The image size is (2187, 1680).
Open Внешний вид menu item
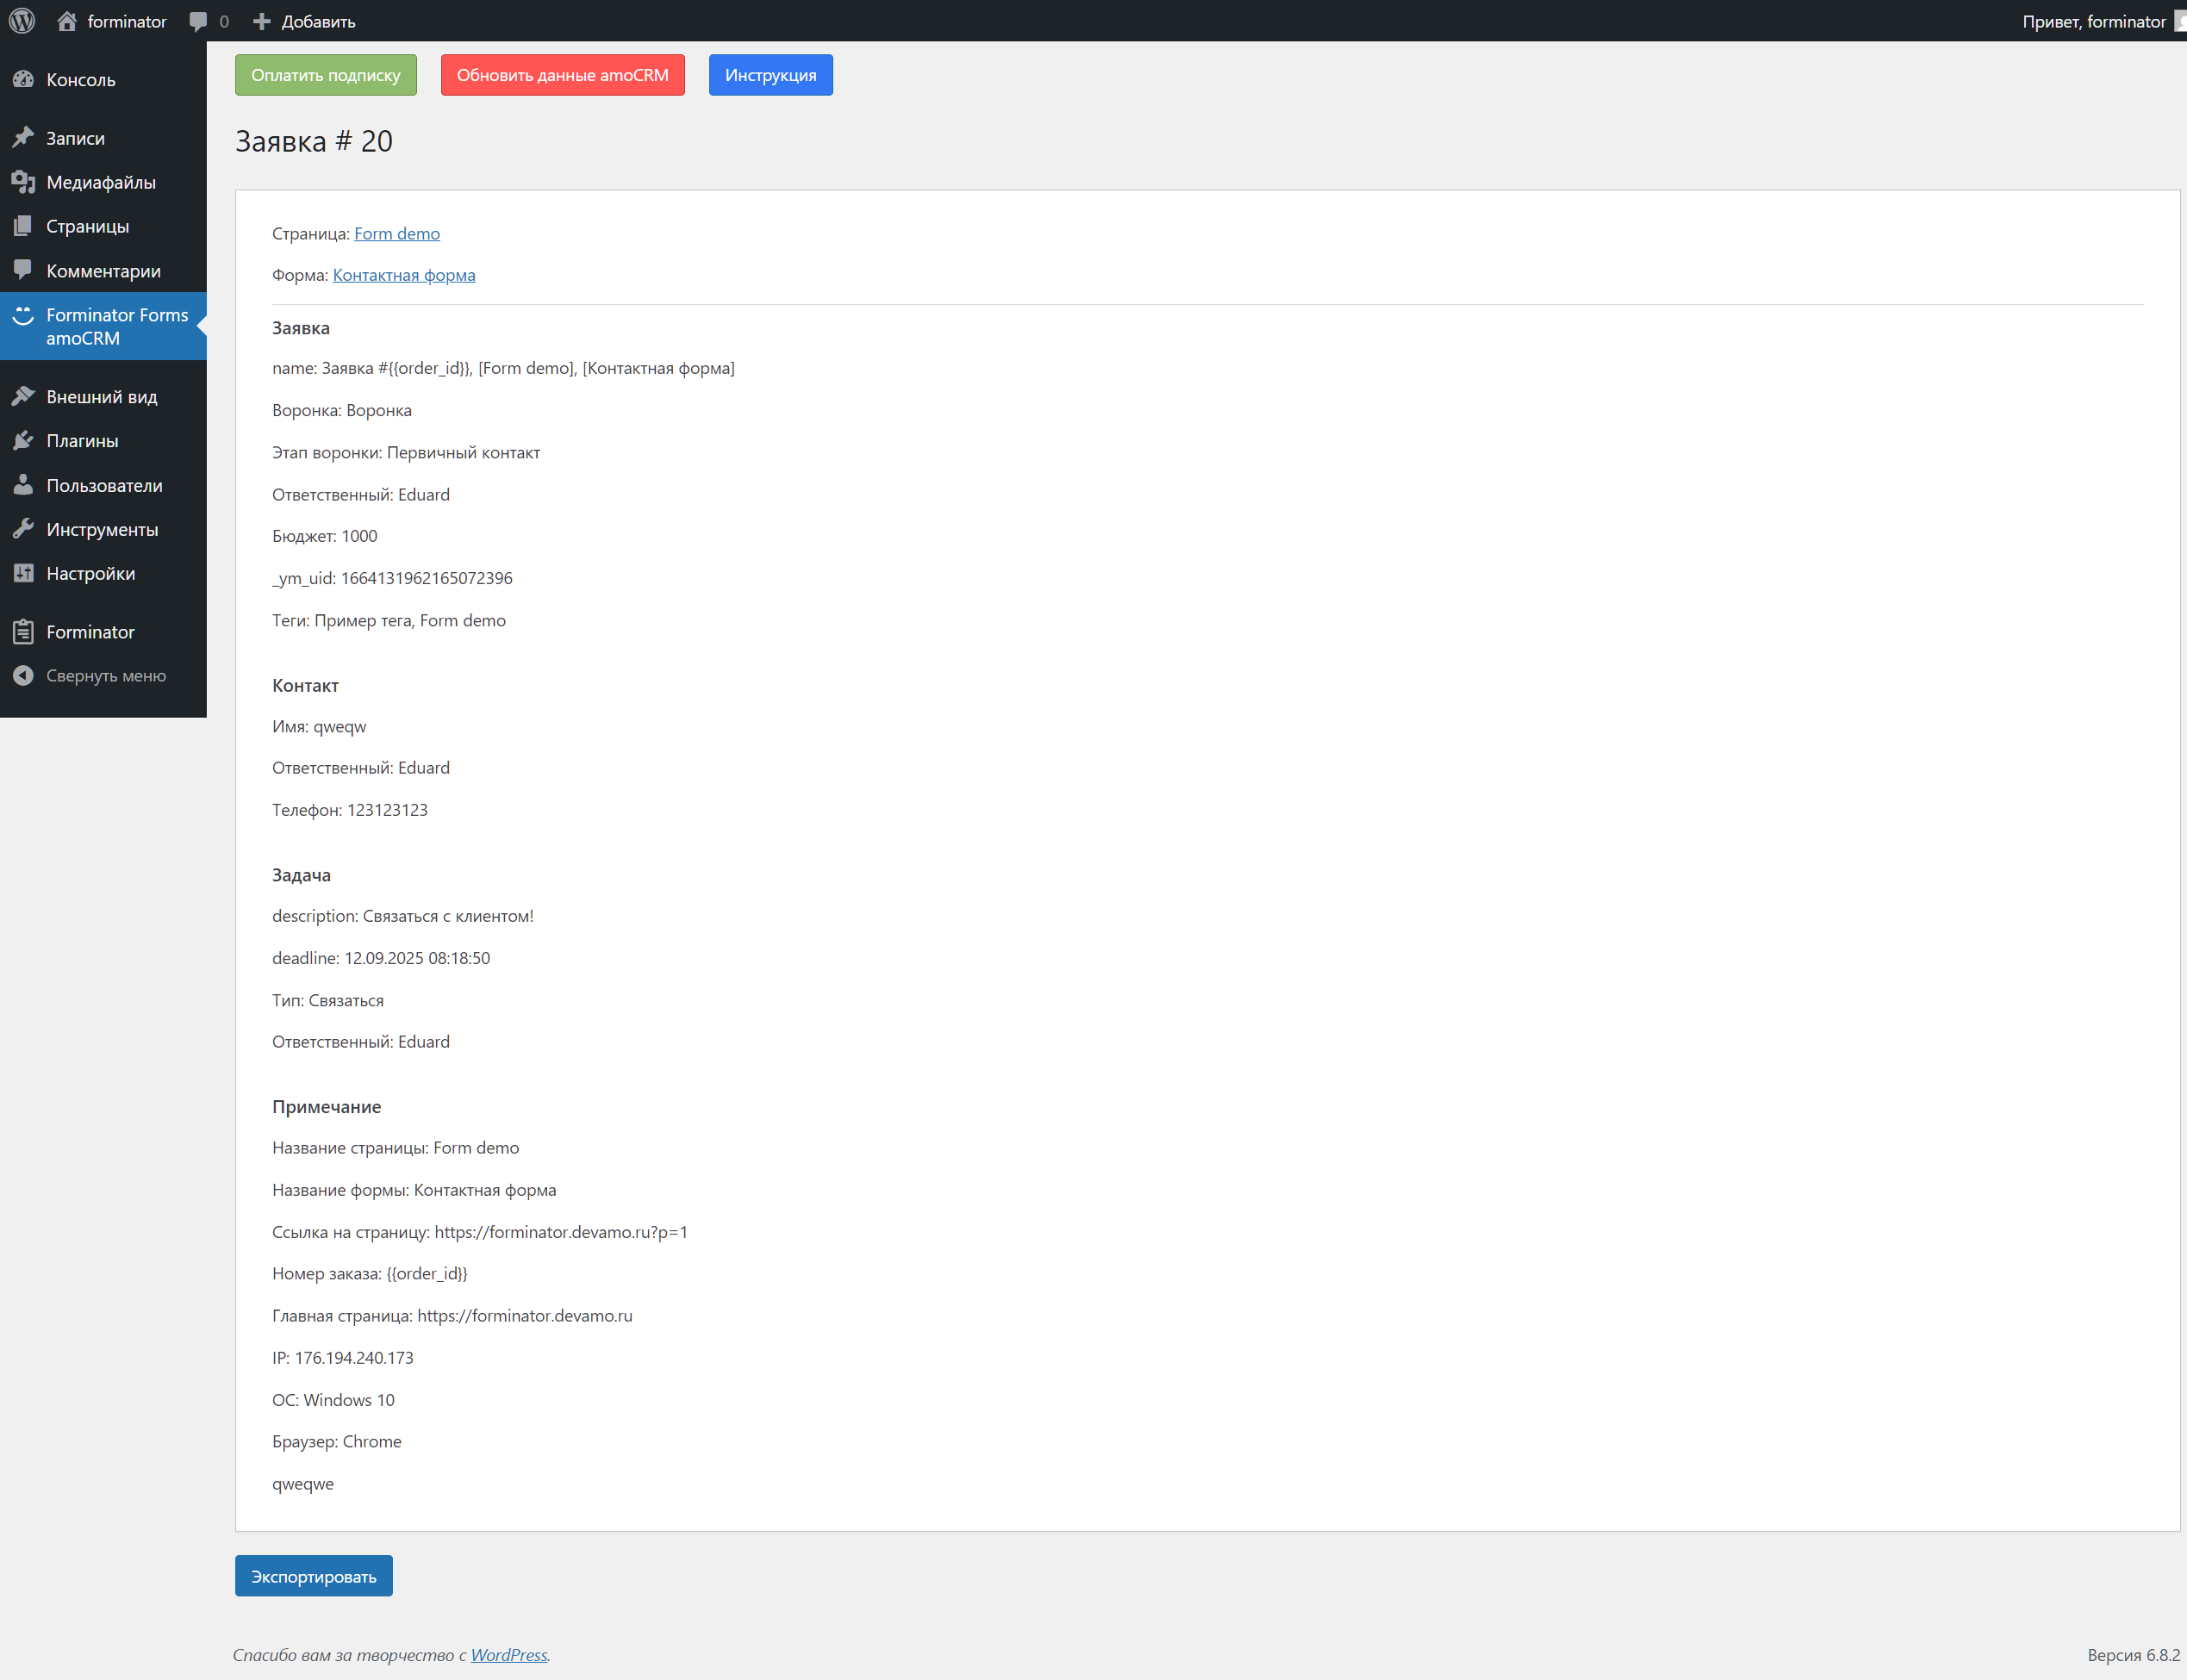103,396
